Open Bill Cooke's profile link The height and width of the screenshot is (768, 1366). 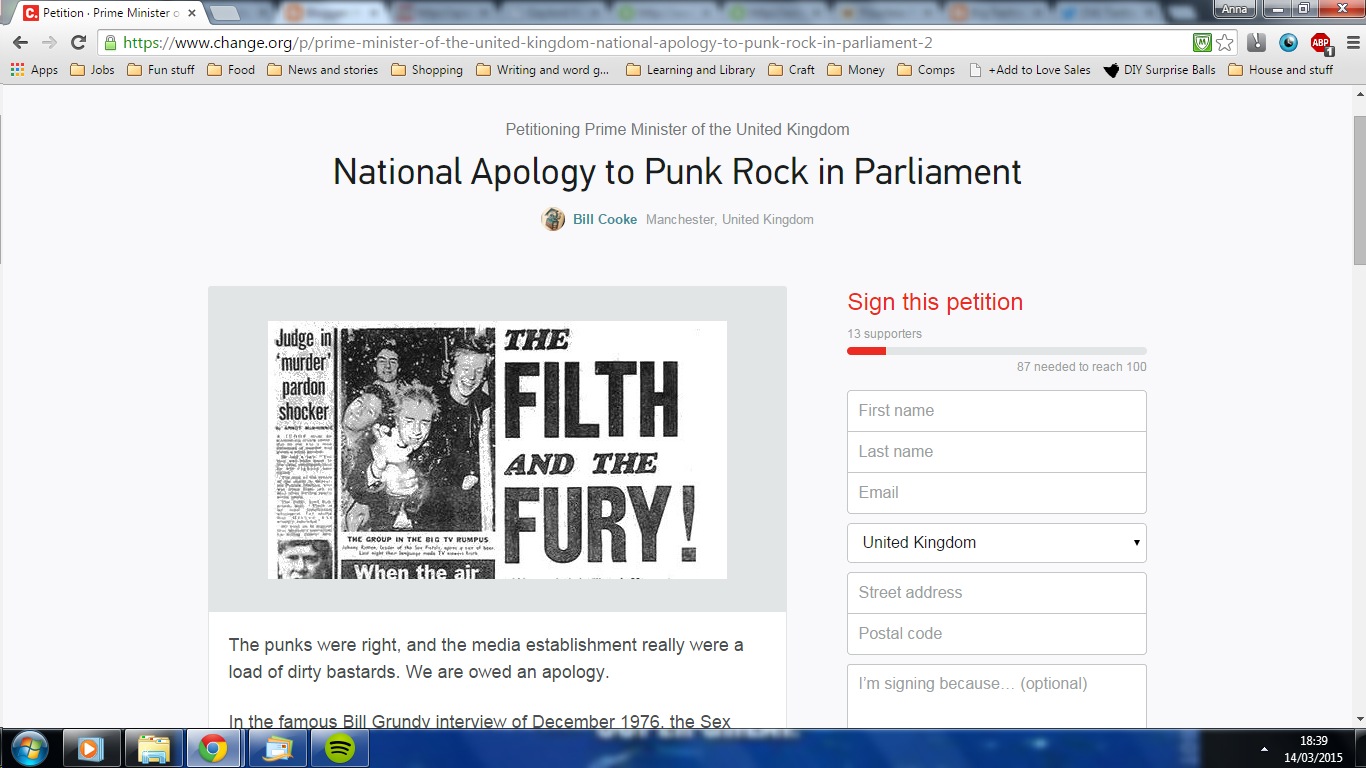pyautogui.click(x=605, y=219)
